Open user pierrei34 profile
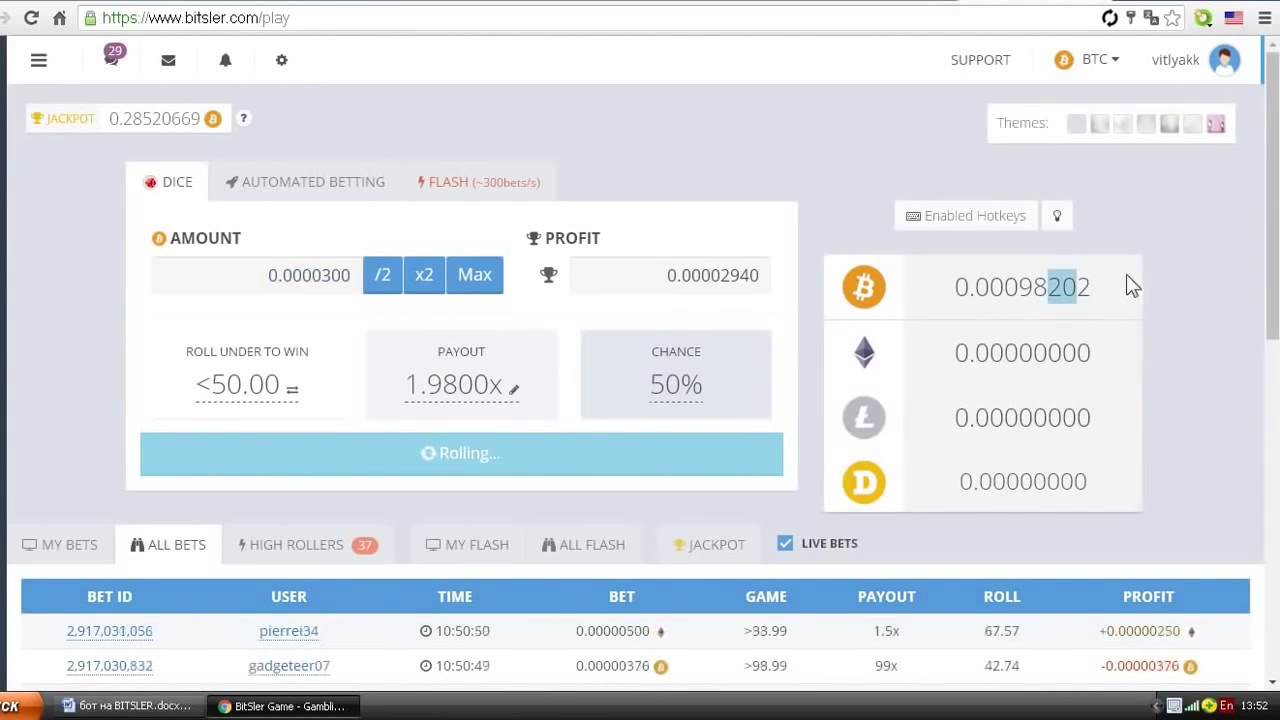The width and height of the screenshot is (1280, 720). coord(289,631)
